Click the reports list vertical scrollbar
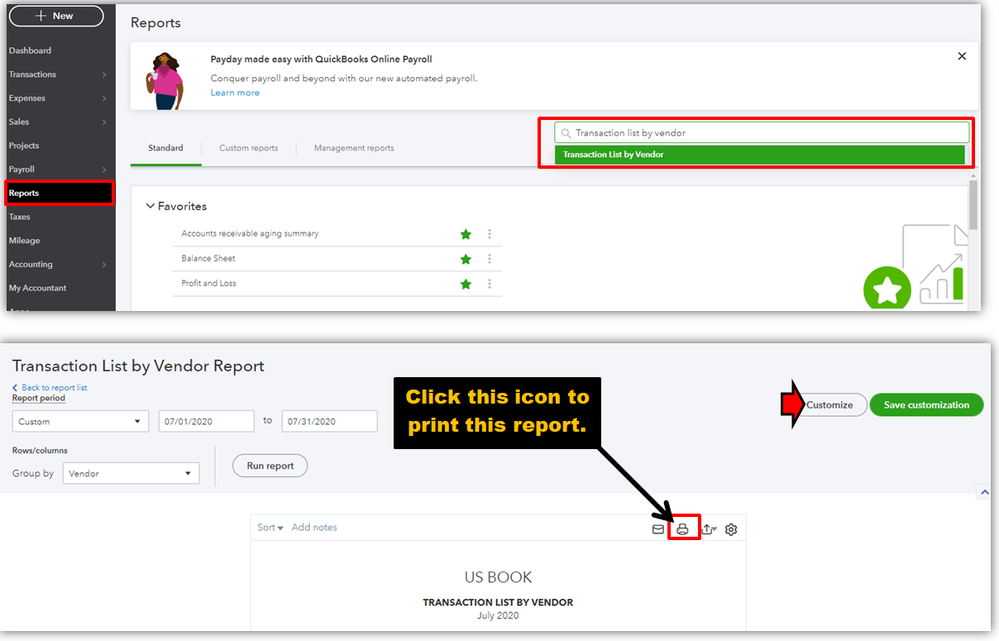This screenshot has width=999, height=641. 973,204
